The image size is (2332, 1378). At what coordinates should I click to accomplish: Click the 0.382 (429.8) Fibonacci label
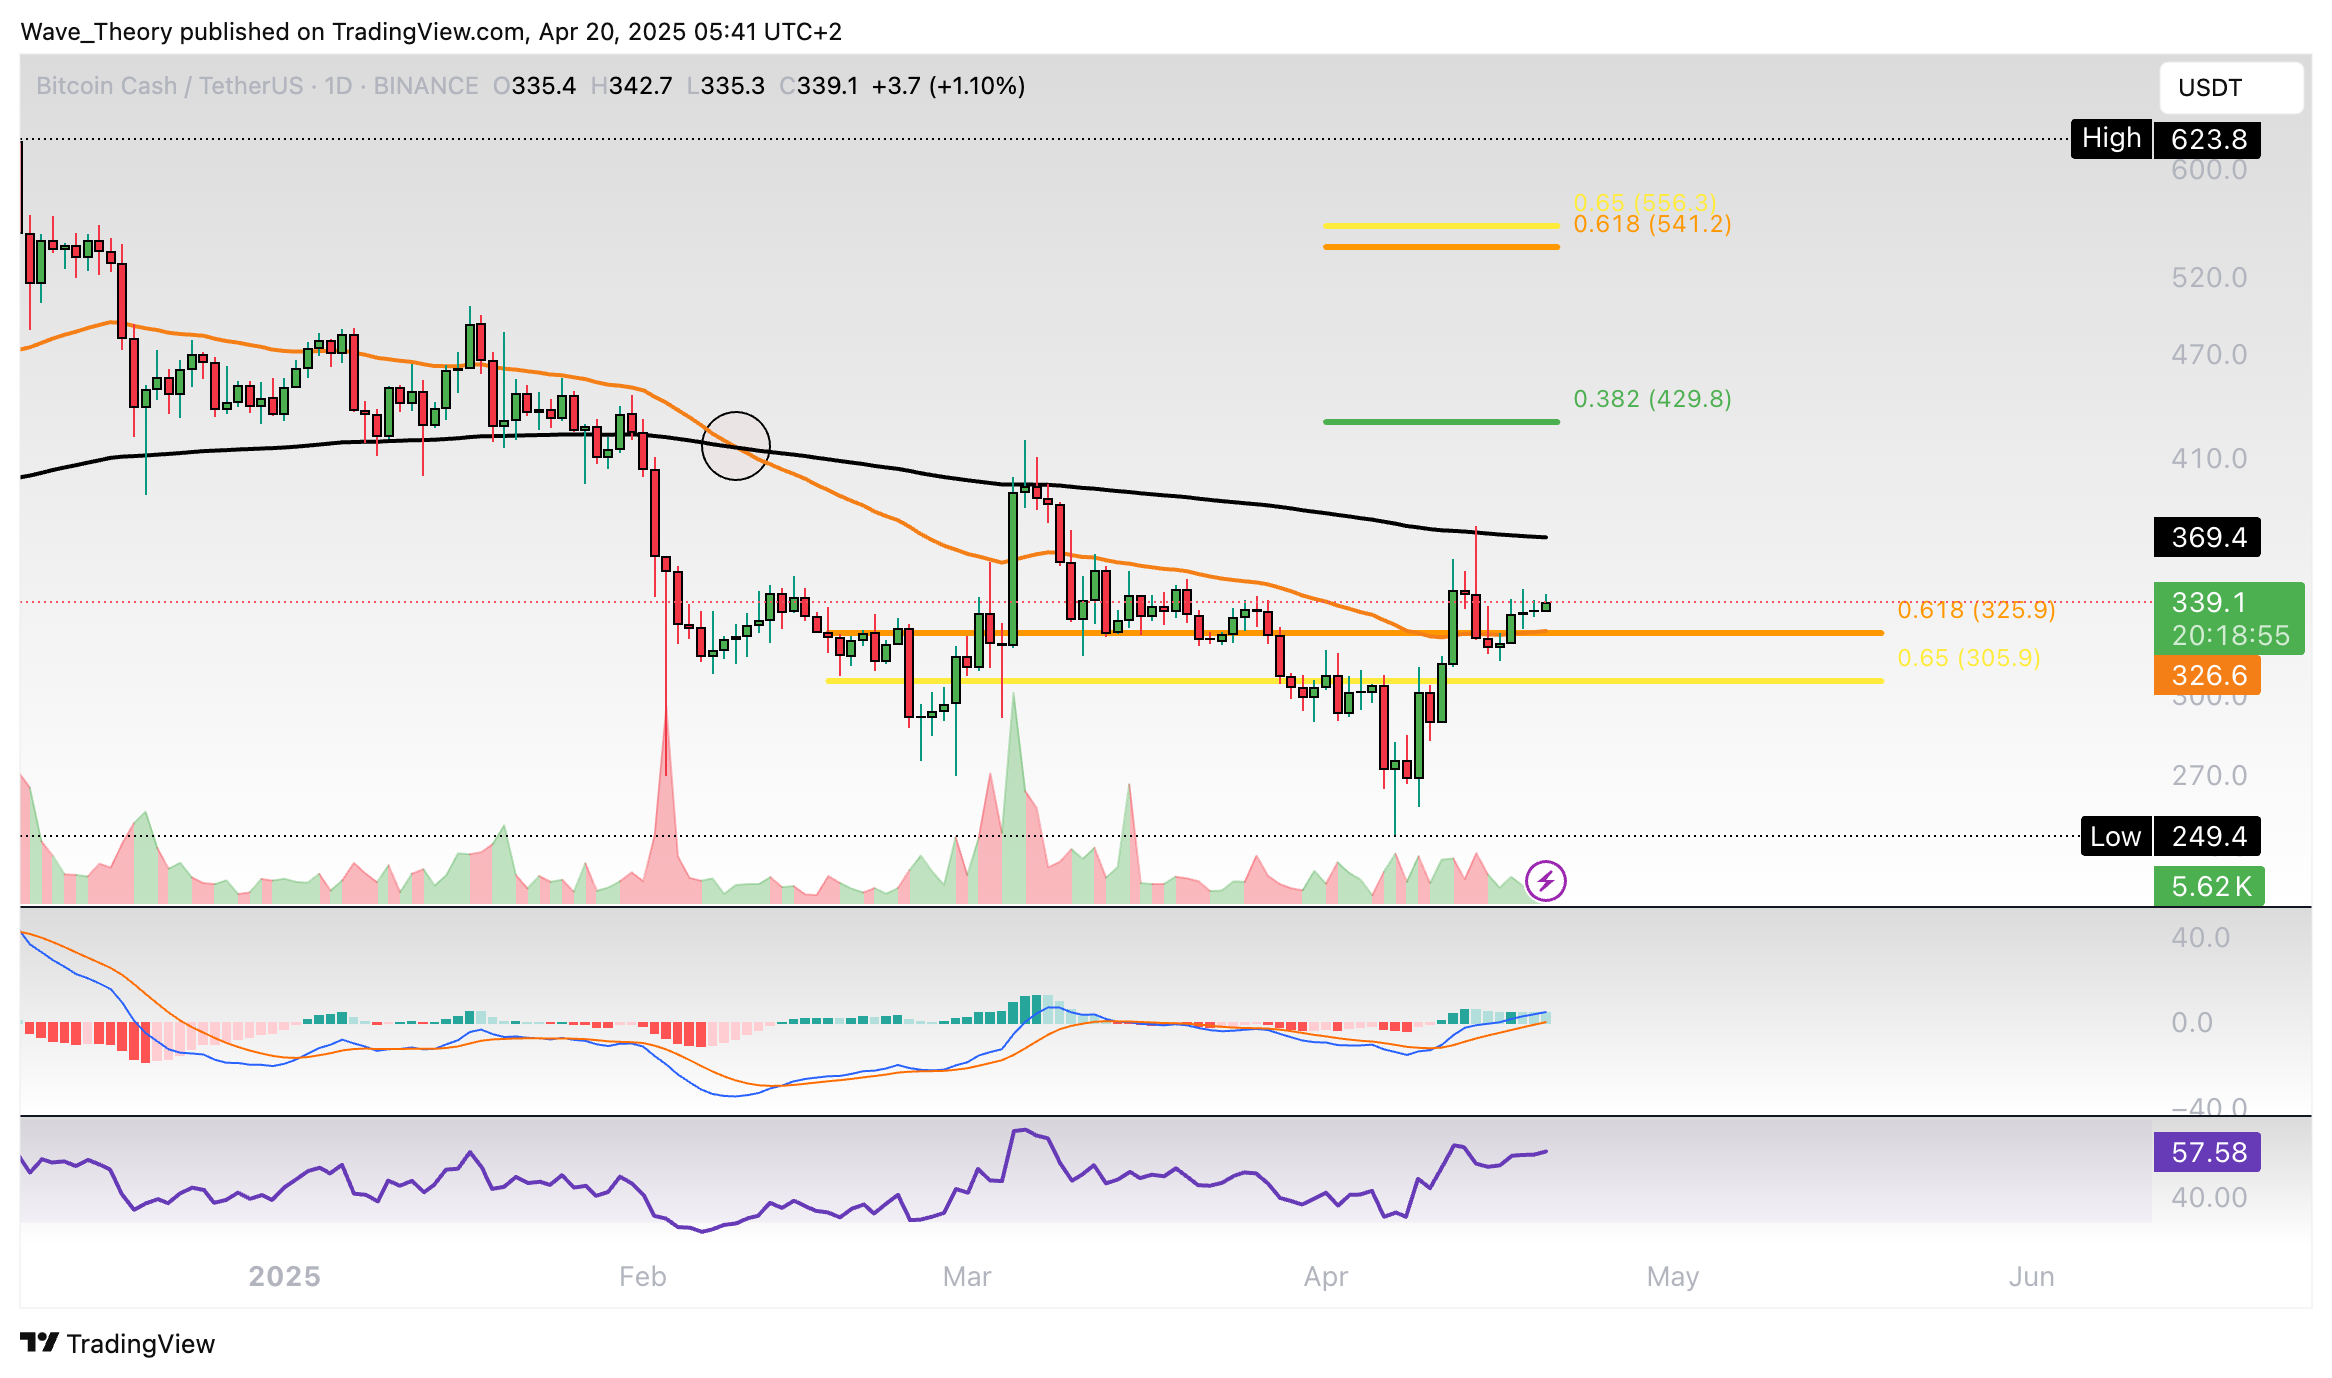tap(1652, 399)
